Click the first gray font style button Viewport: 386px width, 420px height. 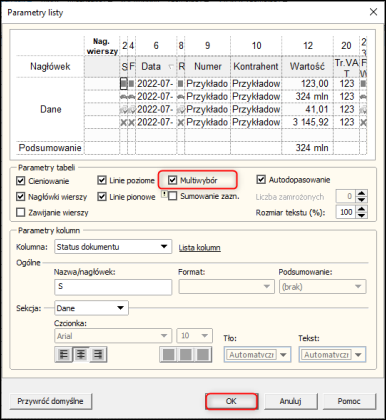point(169,354)
